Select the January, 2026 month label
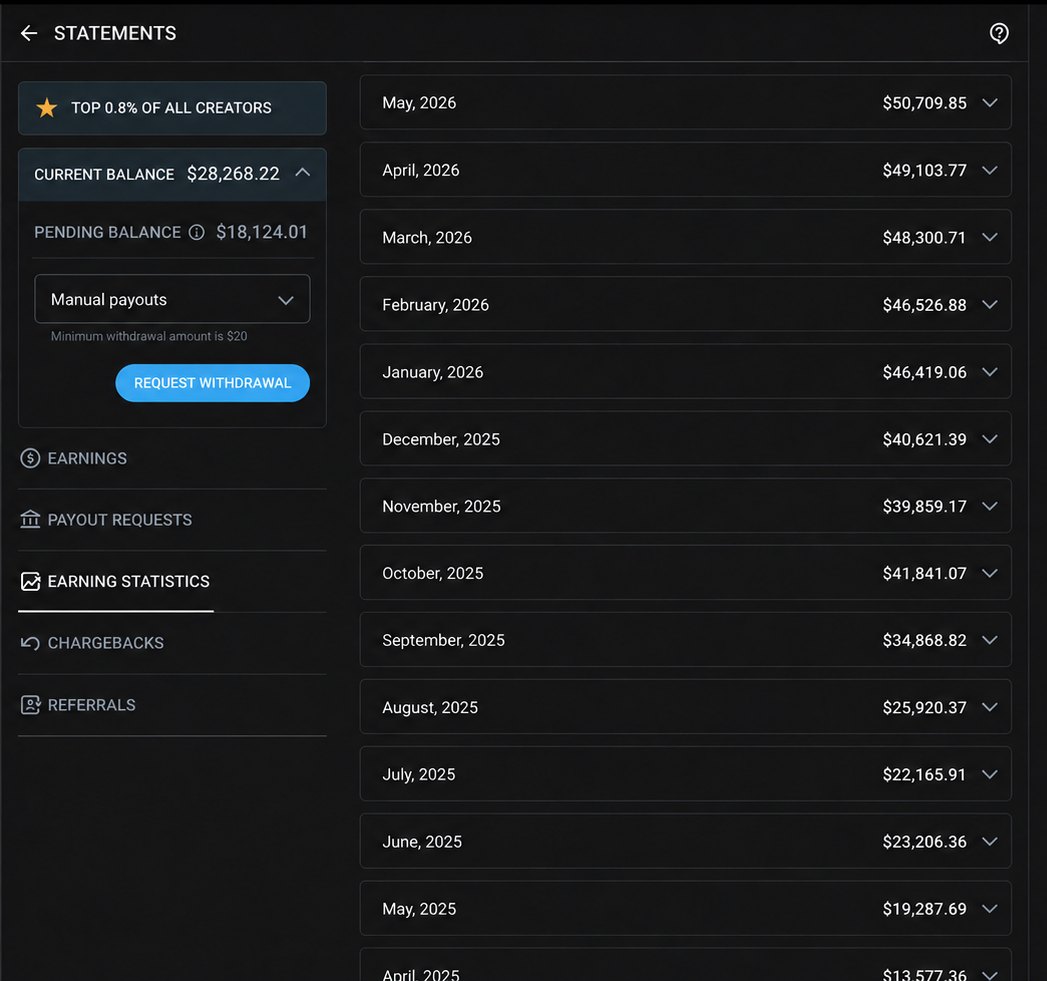The image size is (1047, 981). point(433,372)
